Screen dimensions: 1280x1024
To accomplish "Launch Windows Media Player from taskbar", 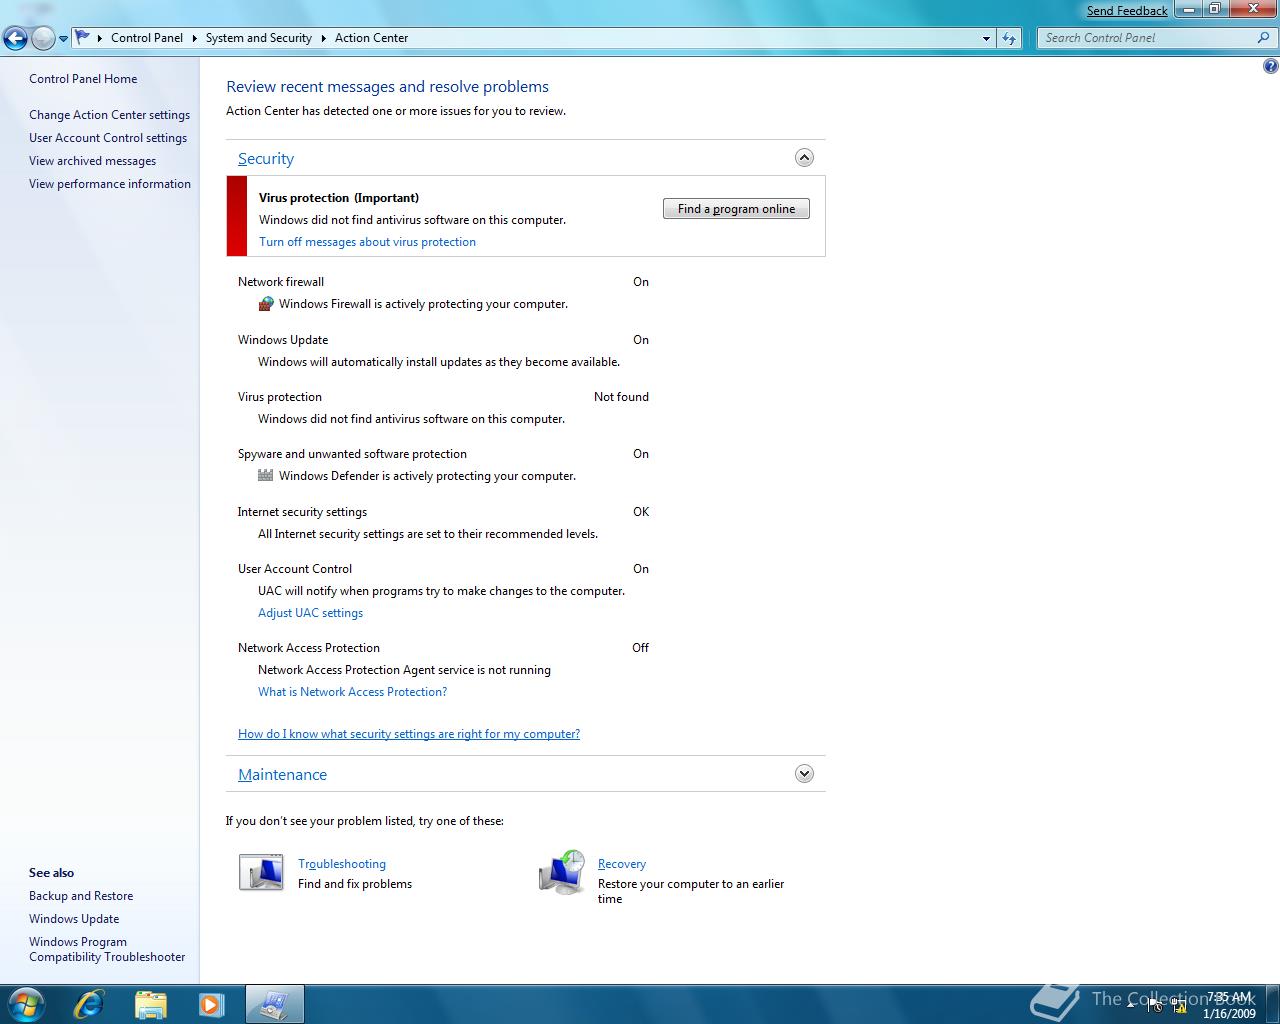I will [211, 1004].
